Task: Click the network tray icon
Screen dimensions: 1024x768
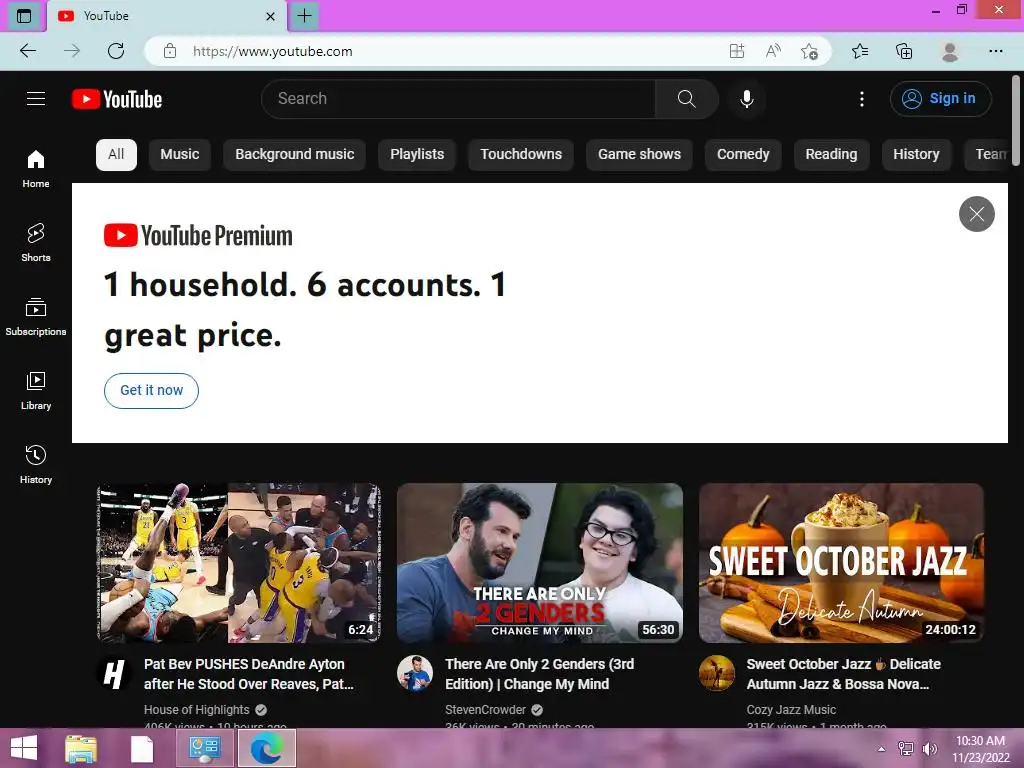Action: (905, 748)
